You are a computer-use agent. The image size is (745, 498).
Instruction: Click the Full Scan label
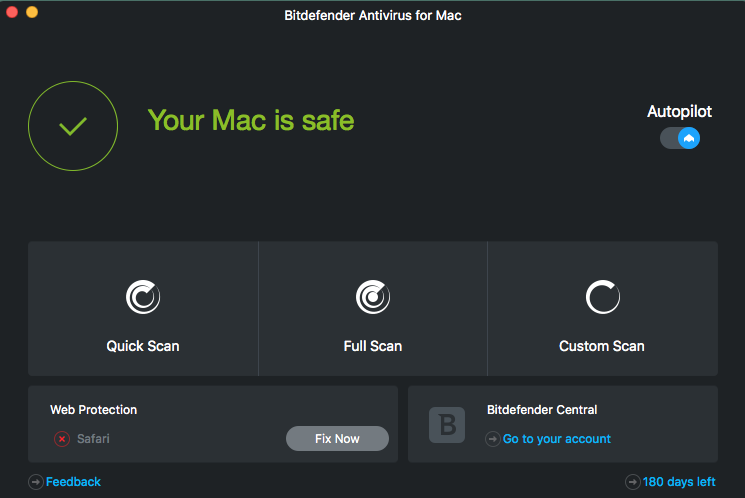(373, 346)
